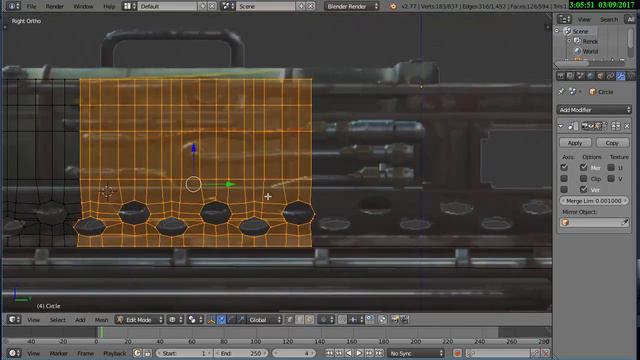Image resolution: width=640 pixels, height=360 pixels.
Task: Open screen layout browse icon beside Default
Action: coord(129,6)
